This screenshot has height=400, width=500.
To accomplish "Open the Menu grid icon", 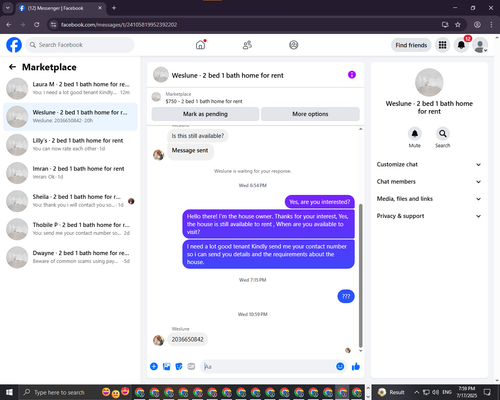I will 442,45.
